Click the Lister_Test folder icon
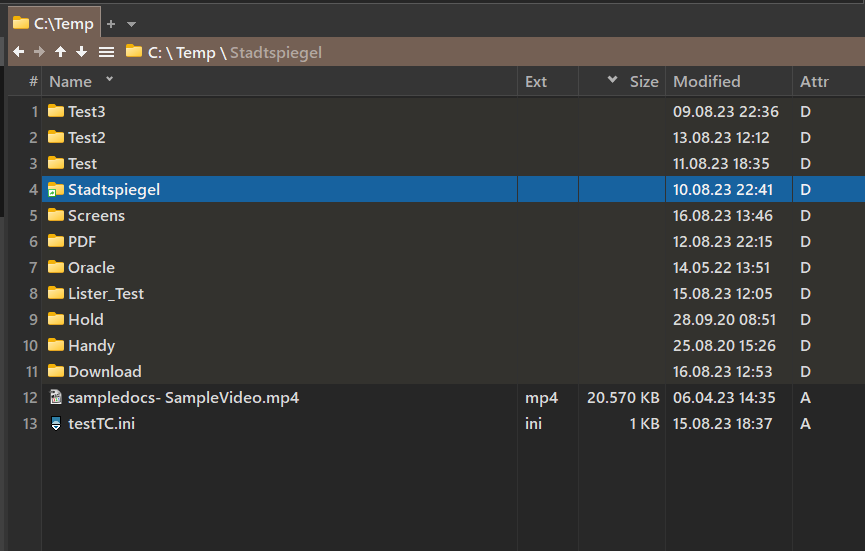 (x=56, y=293)
